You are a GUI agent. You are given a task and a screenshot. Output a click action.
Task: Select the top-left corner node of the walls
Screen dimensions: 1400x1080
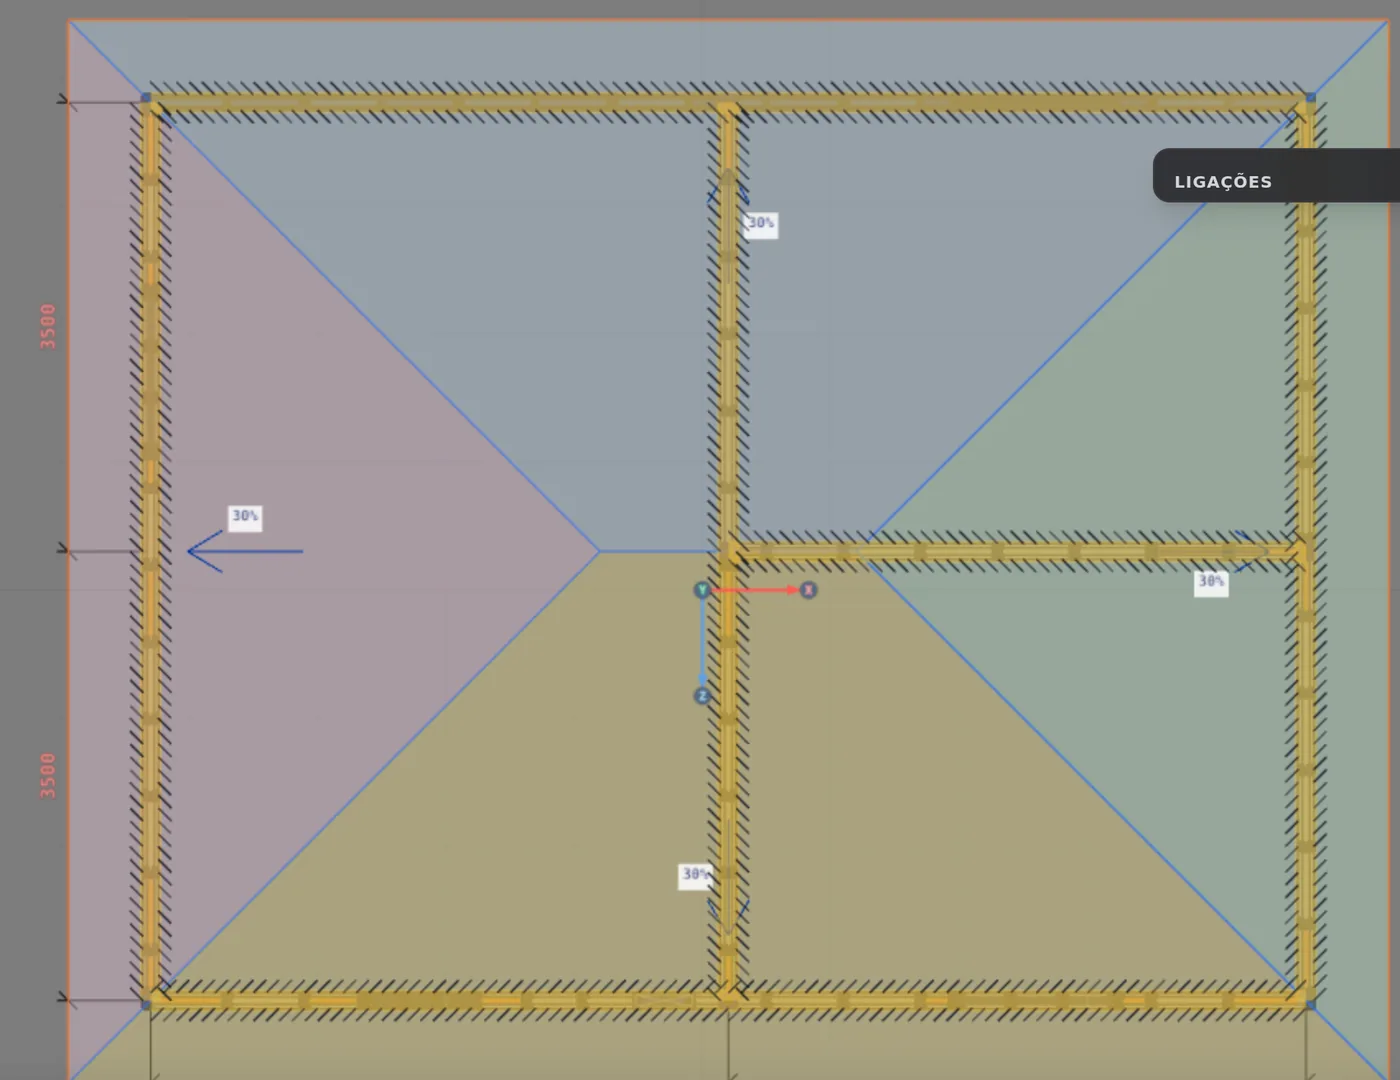pyautogui.click(x=146, y=98)
